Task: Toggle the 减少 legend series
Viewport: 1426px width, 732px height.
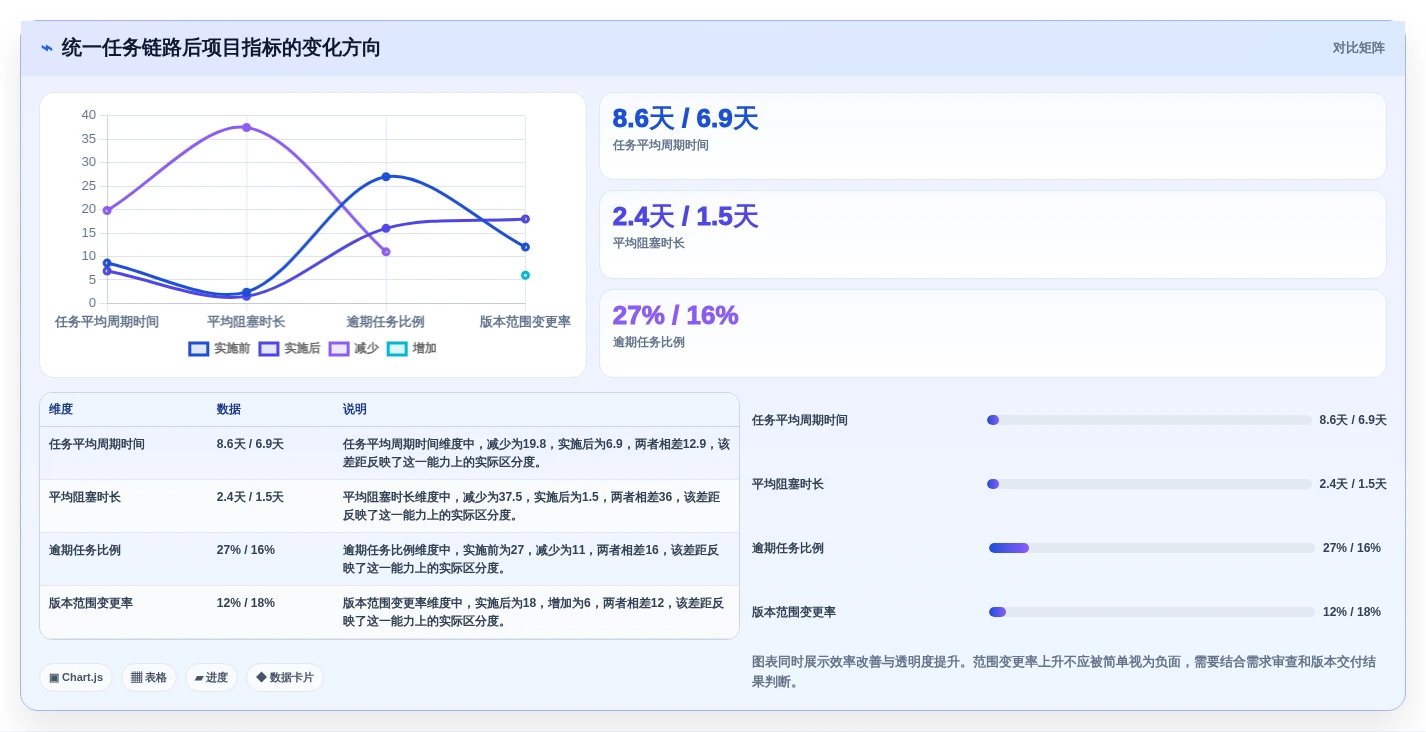Action: click(354, 349)
